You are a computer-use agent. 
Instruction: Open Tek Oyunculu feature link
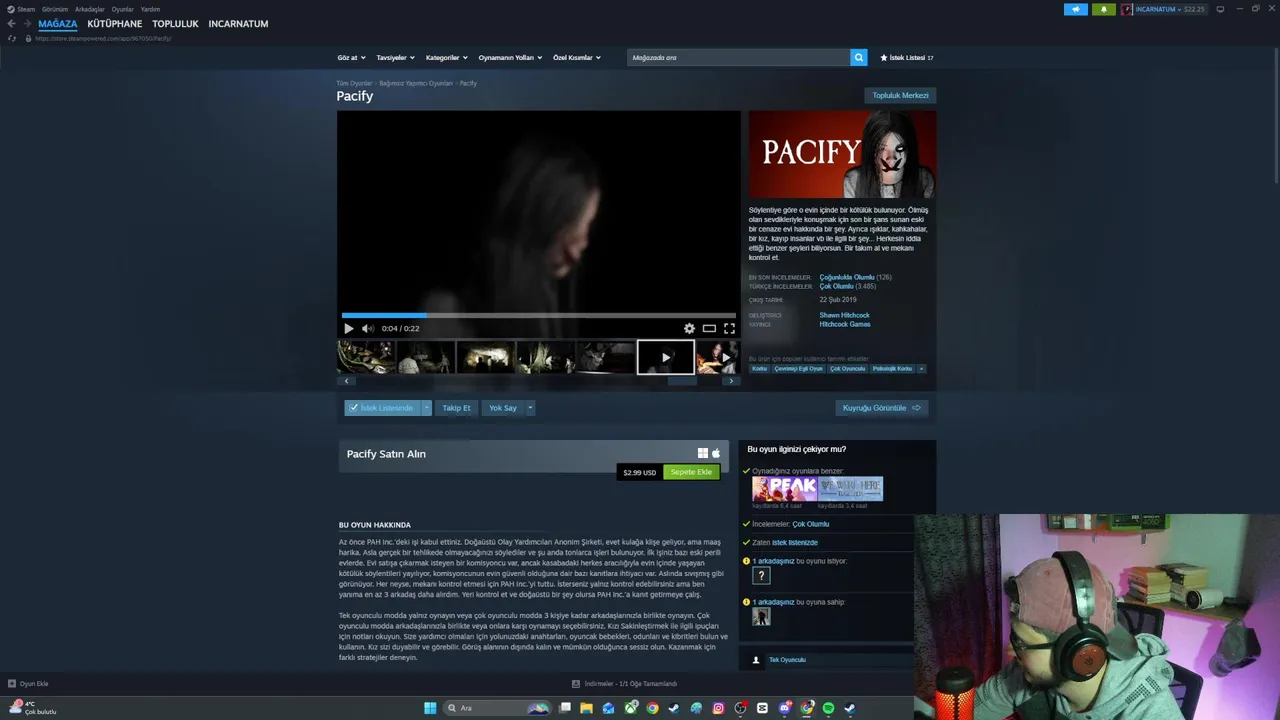[787, 660]
